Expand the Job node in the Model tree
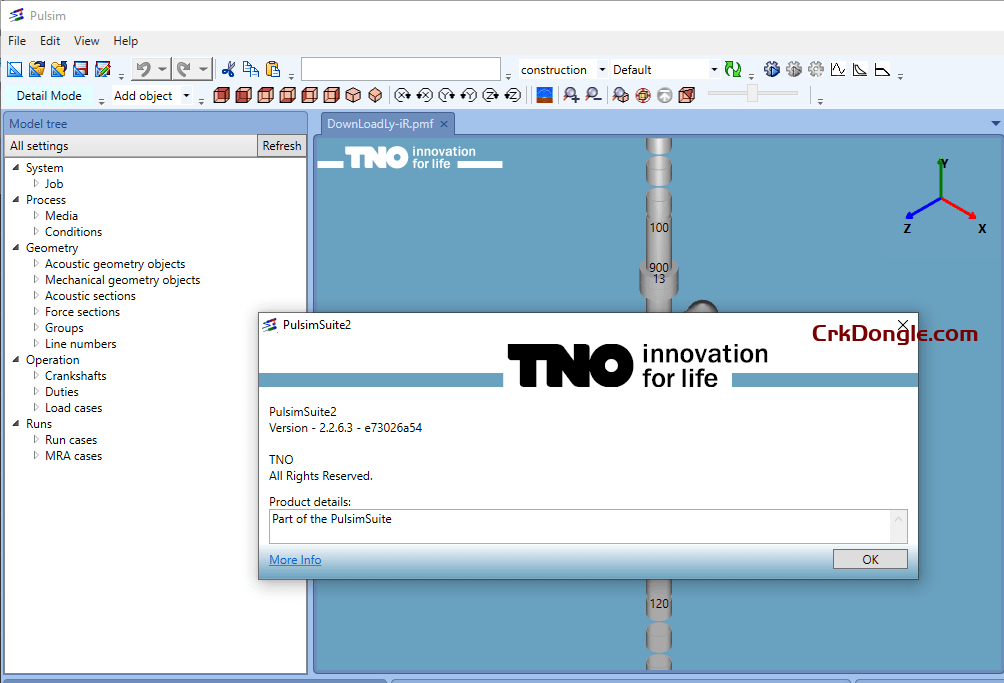The width and height of the screenshot is (1004, 683). point(34,183)
